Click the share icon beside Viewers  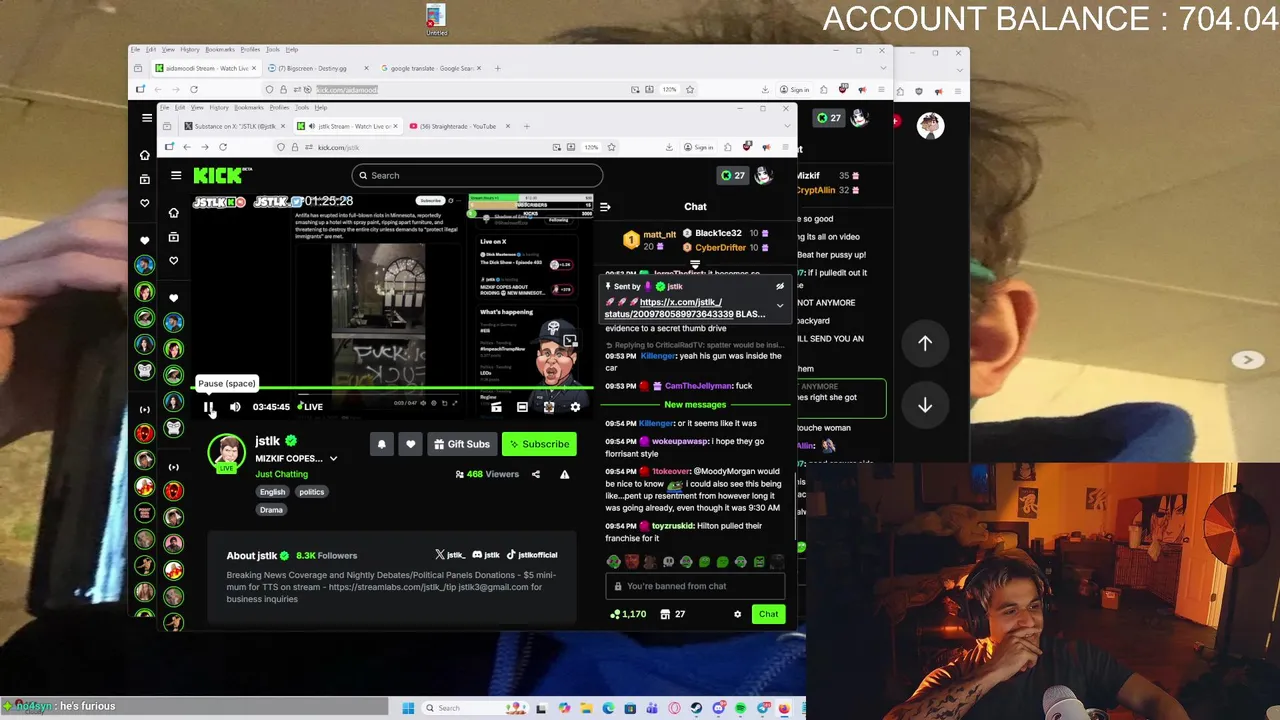tap(536, 474)
